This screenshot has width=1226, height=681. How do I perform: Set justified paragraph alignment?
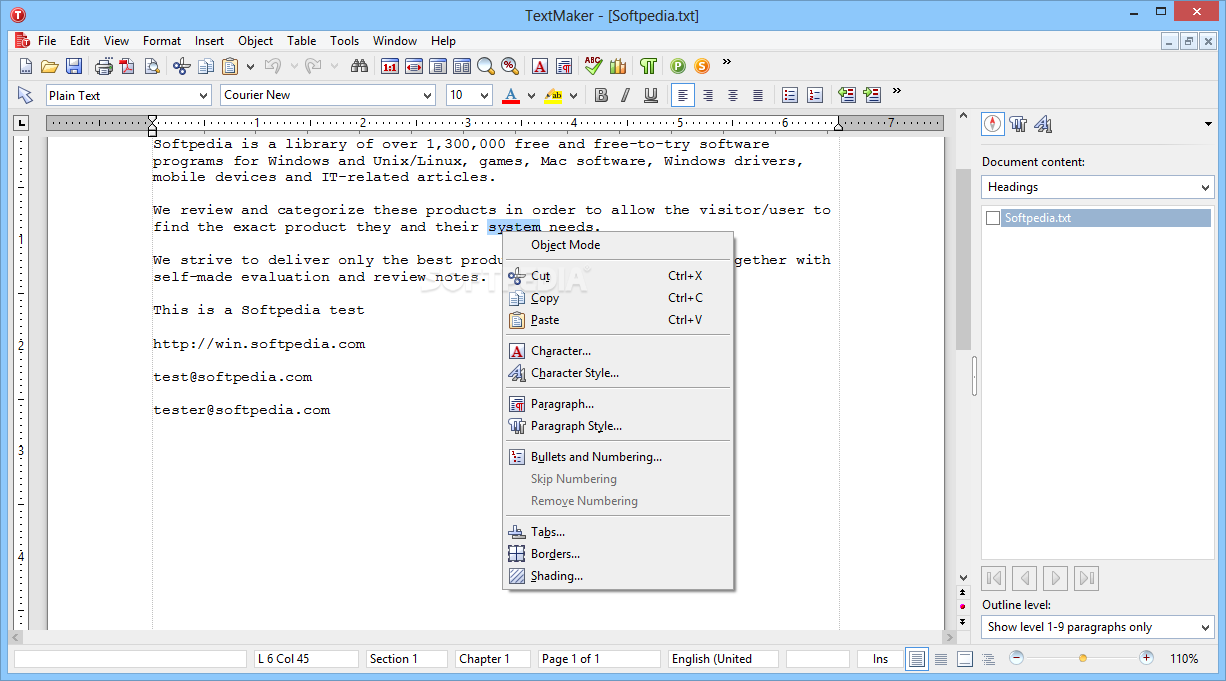(x=758, y=95)
